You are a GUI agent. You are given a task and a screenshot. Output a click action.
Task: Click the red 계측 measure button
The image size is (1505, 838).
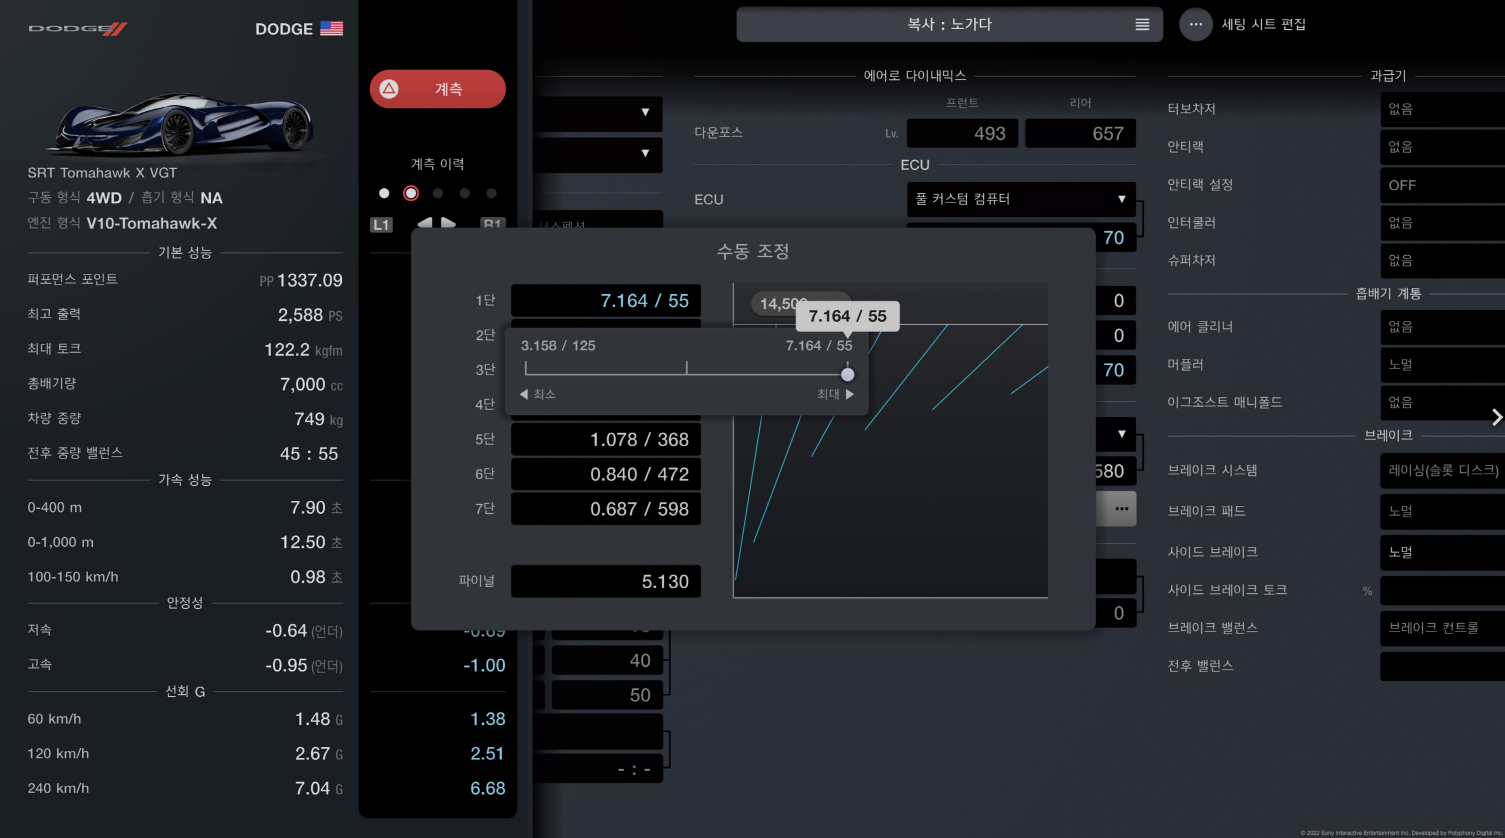click(x=438, y=89)
